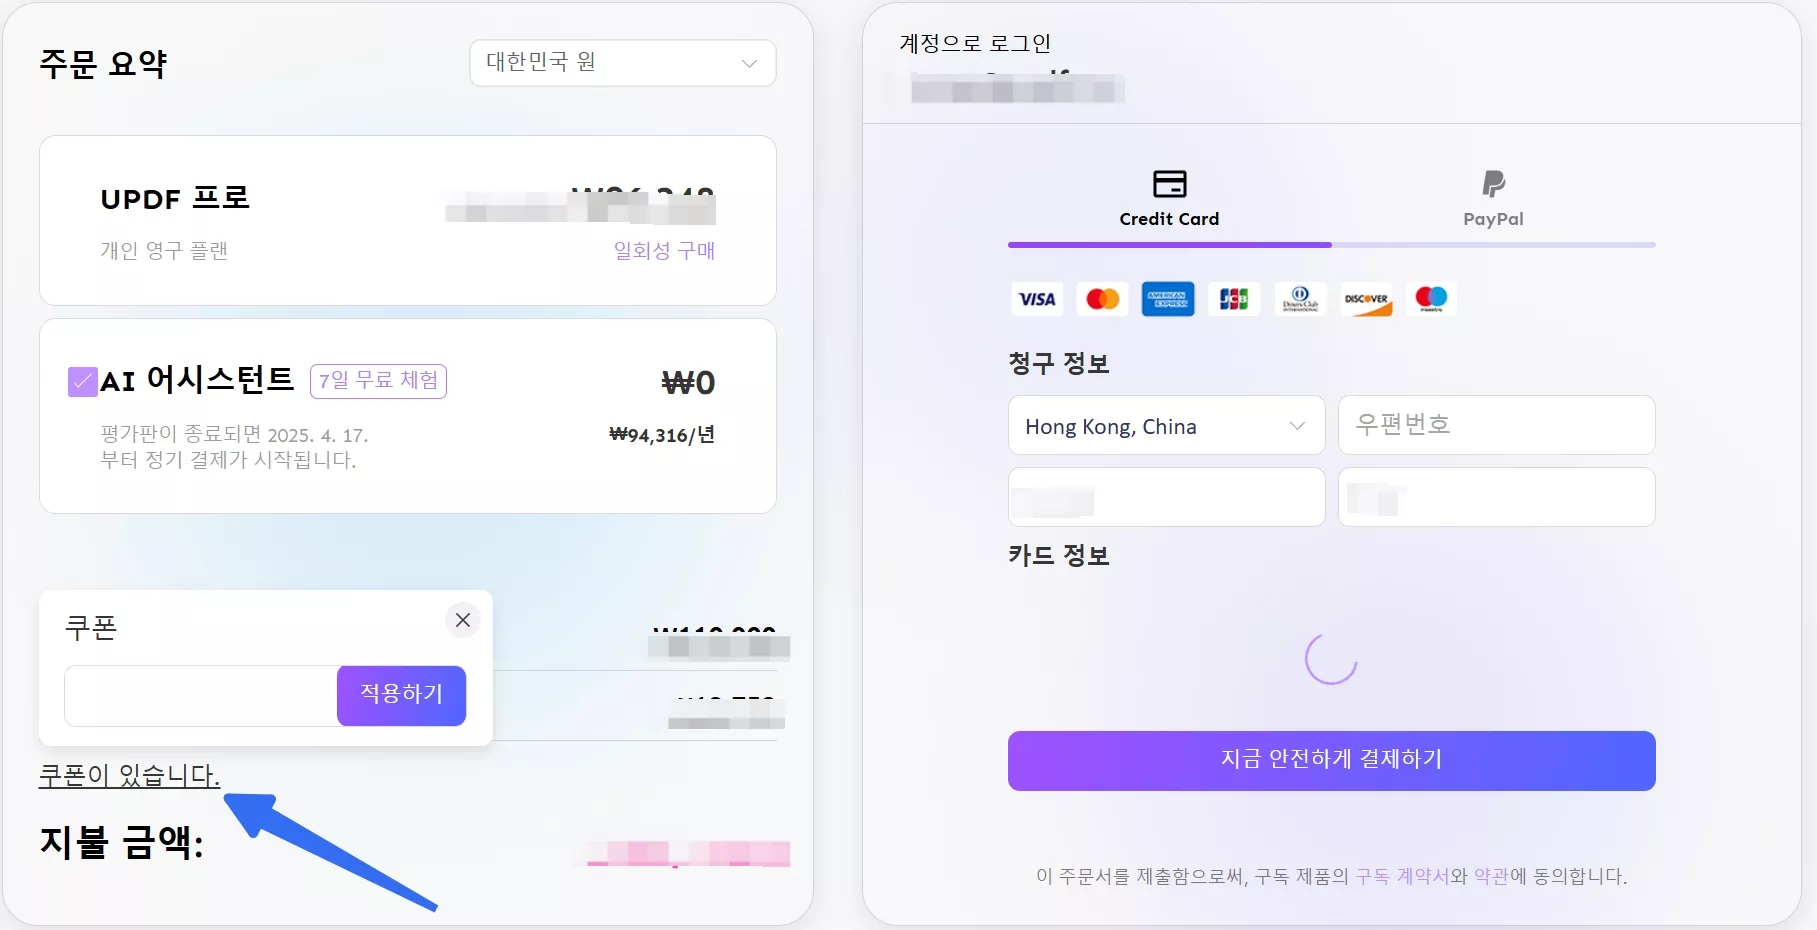Click the PayPal logo icon

coord(1493,184)
